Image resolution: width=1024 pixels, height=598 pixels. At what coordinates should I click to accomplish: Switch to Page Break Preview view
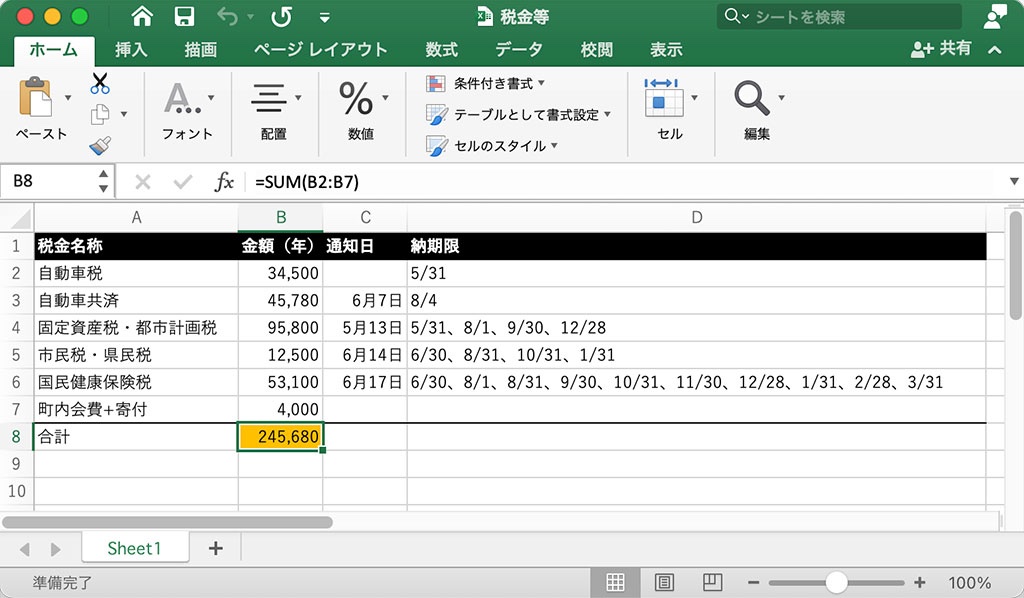pyautogui.click(x=712, y=582)
